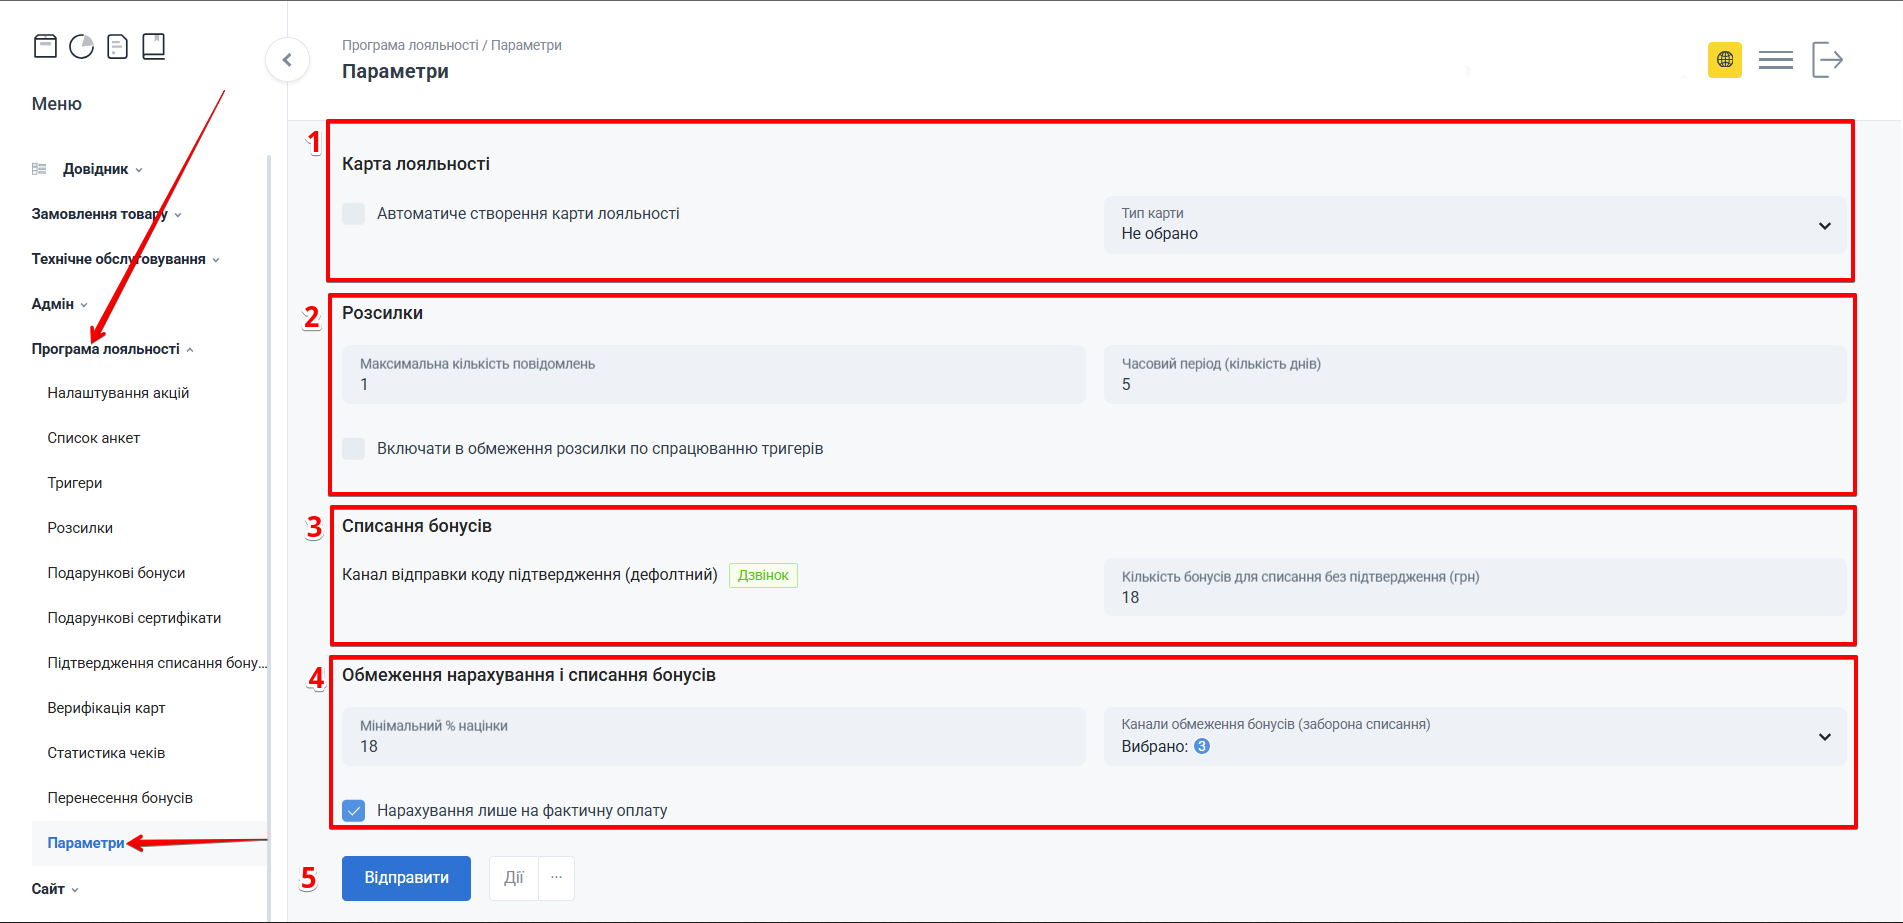Image resolution: width=1903 pixels, height=923 pixels.
Task: Uncheck 'Нарахування лише на фактичну оплату'
Action: (354, 811)
